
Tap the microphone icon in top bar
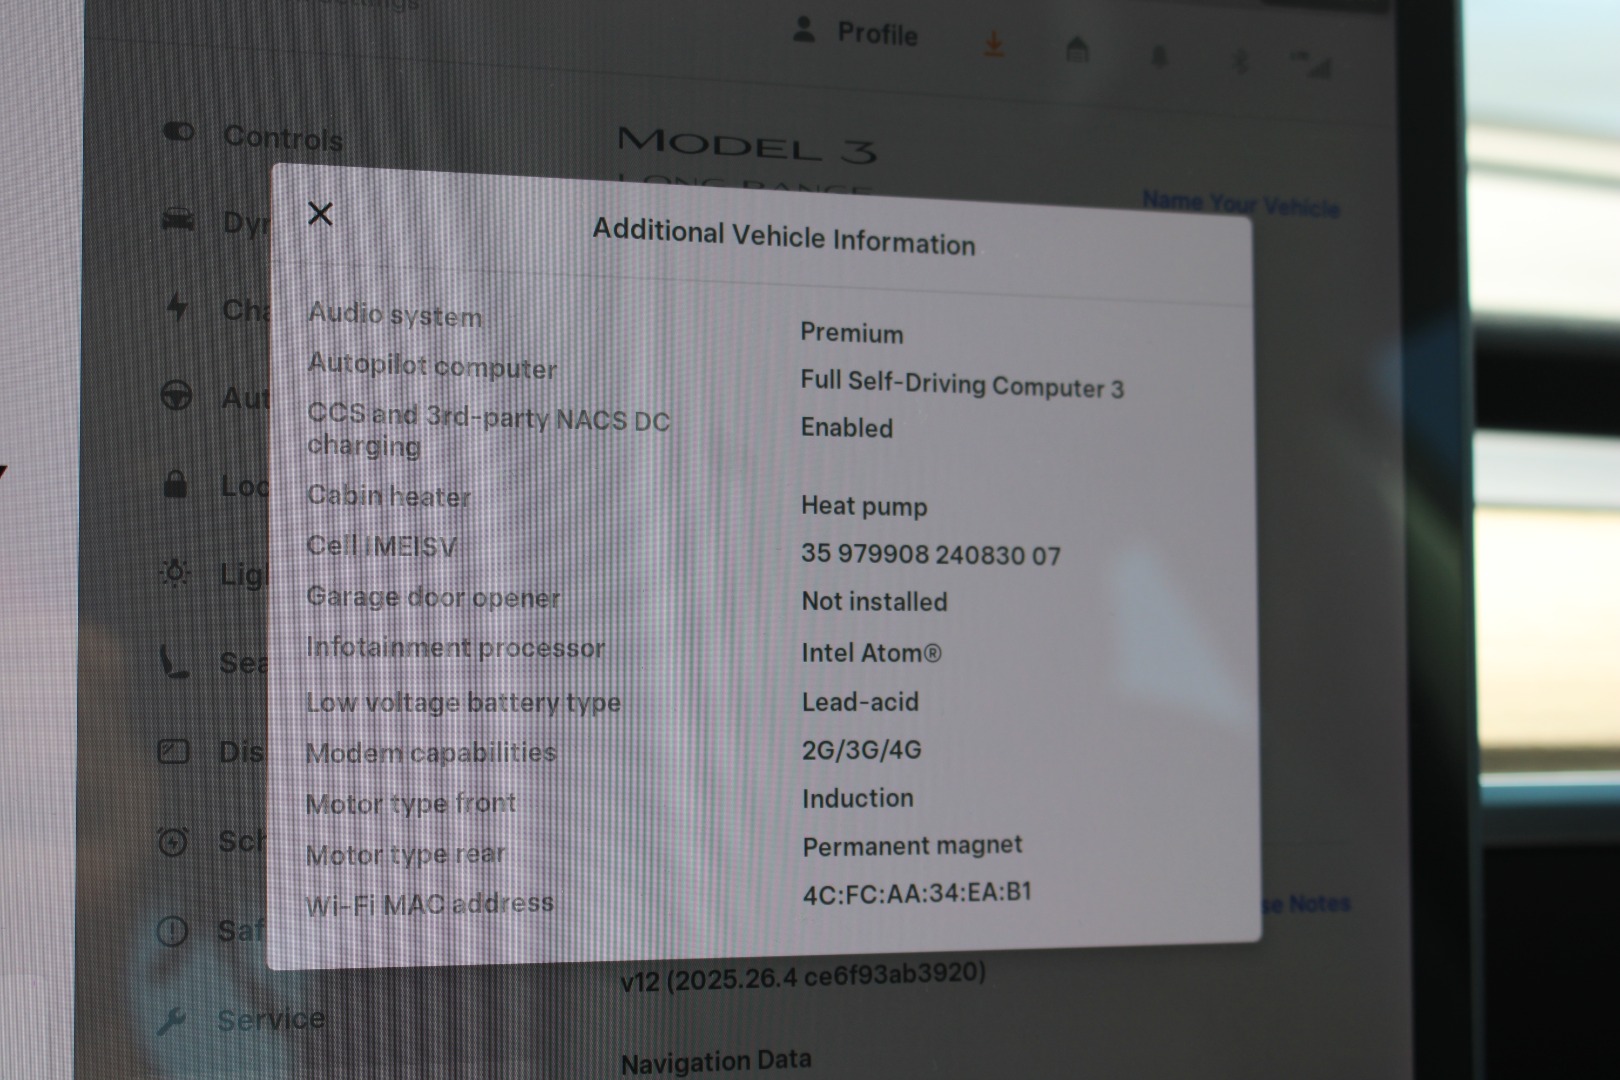(1159, 56)
